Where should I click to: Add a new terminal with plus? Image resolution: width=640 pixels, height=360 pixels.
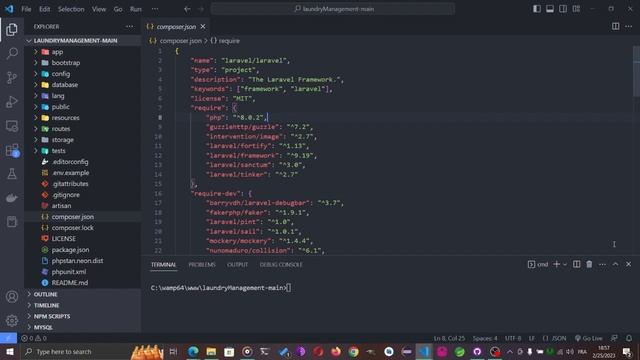coord(556,264)
